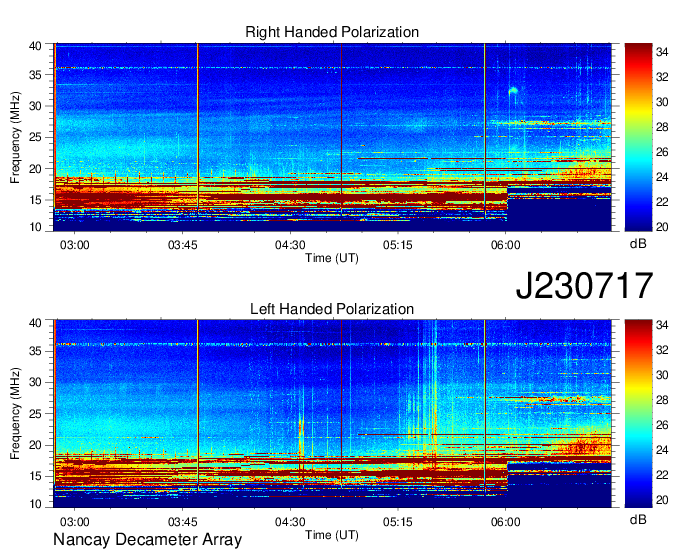
Task: Click the 30 MHz tick of Right Handed plot
Action: [x=35, y=106]
